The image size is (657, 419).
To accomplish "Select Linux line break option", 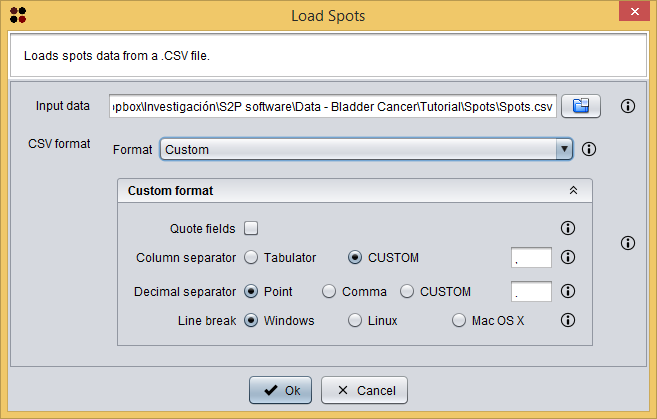I will [355, 321].
